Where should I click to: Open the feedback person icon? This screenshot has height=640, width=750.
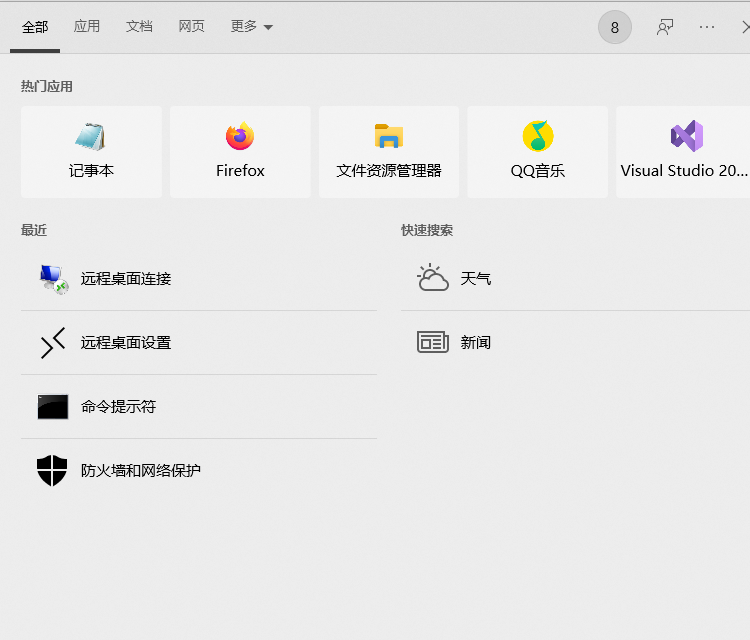pos(665,27)
